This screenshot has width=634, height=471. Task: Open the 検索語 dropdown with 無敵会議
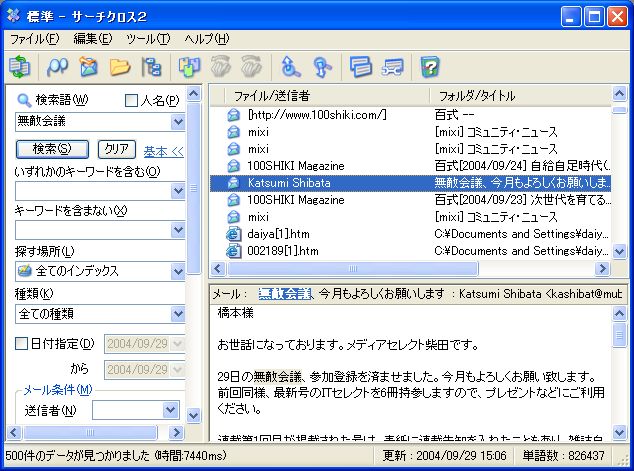(x=178, y=121)
